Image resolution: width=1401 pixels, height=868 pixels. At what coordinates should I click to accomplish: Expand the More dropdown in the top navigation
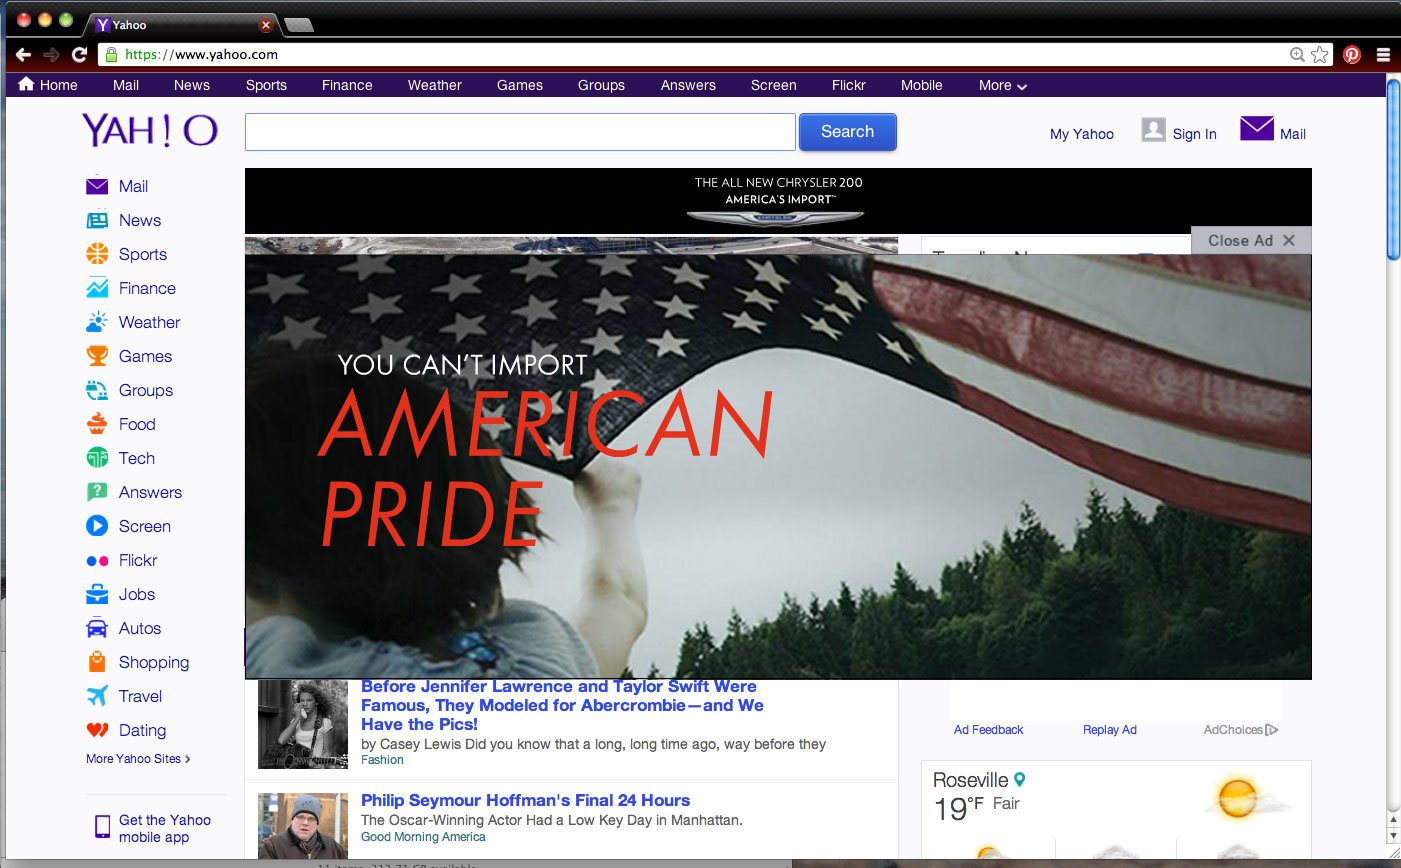pos(1002,86)
